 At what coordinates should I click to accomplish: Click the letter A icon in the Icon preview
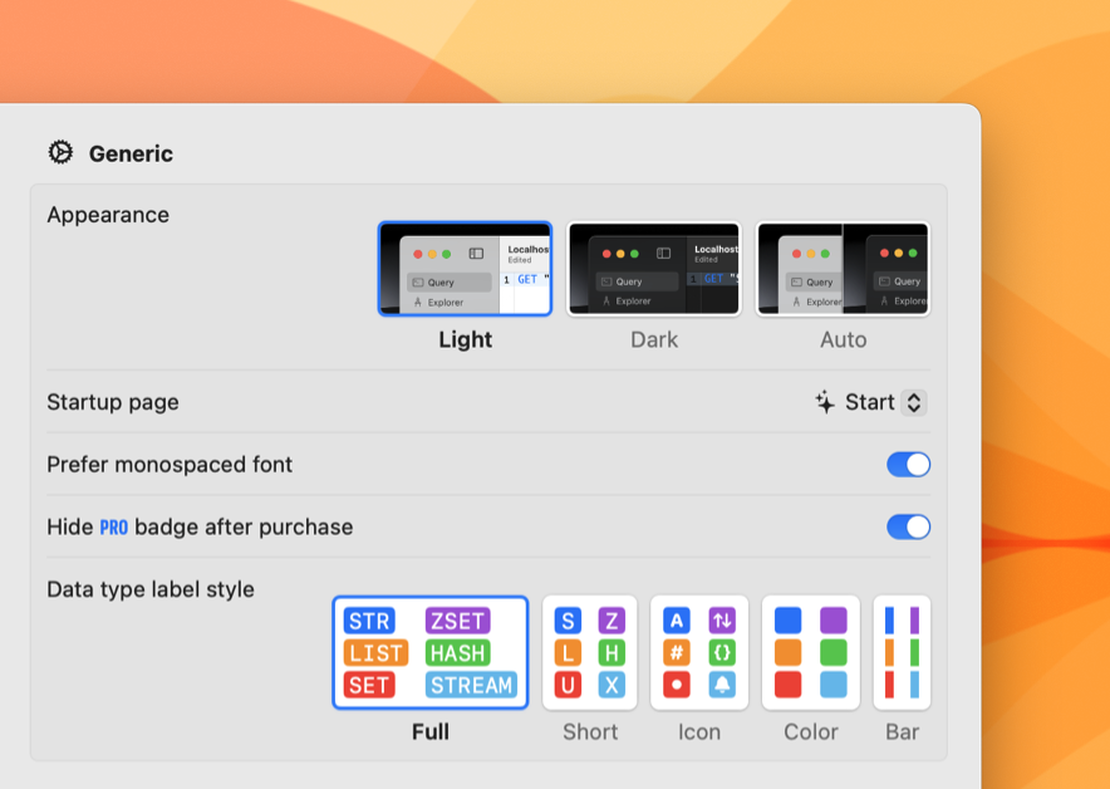[676, 620]
